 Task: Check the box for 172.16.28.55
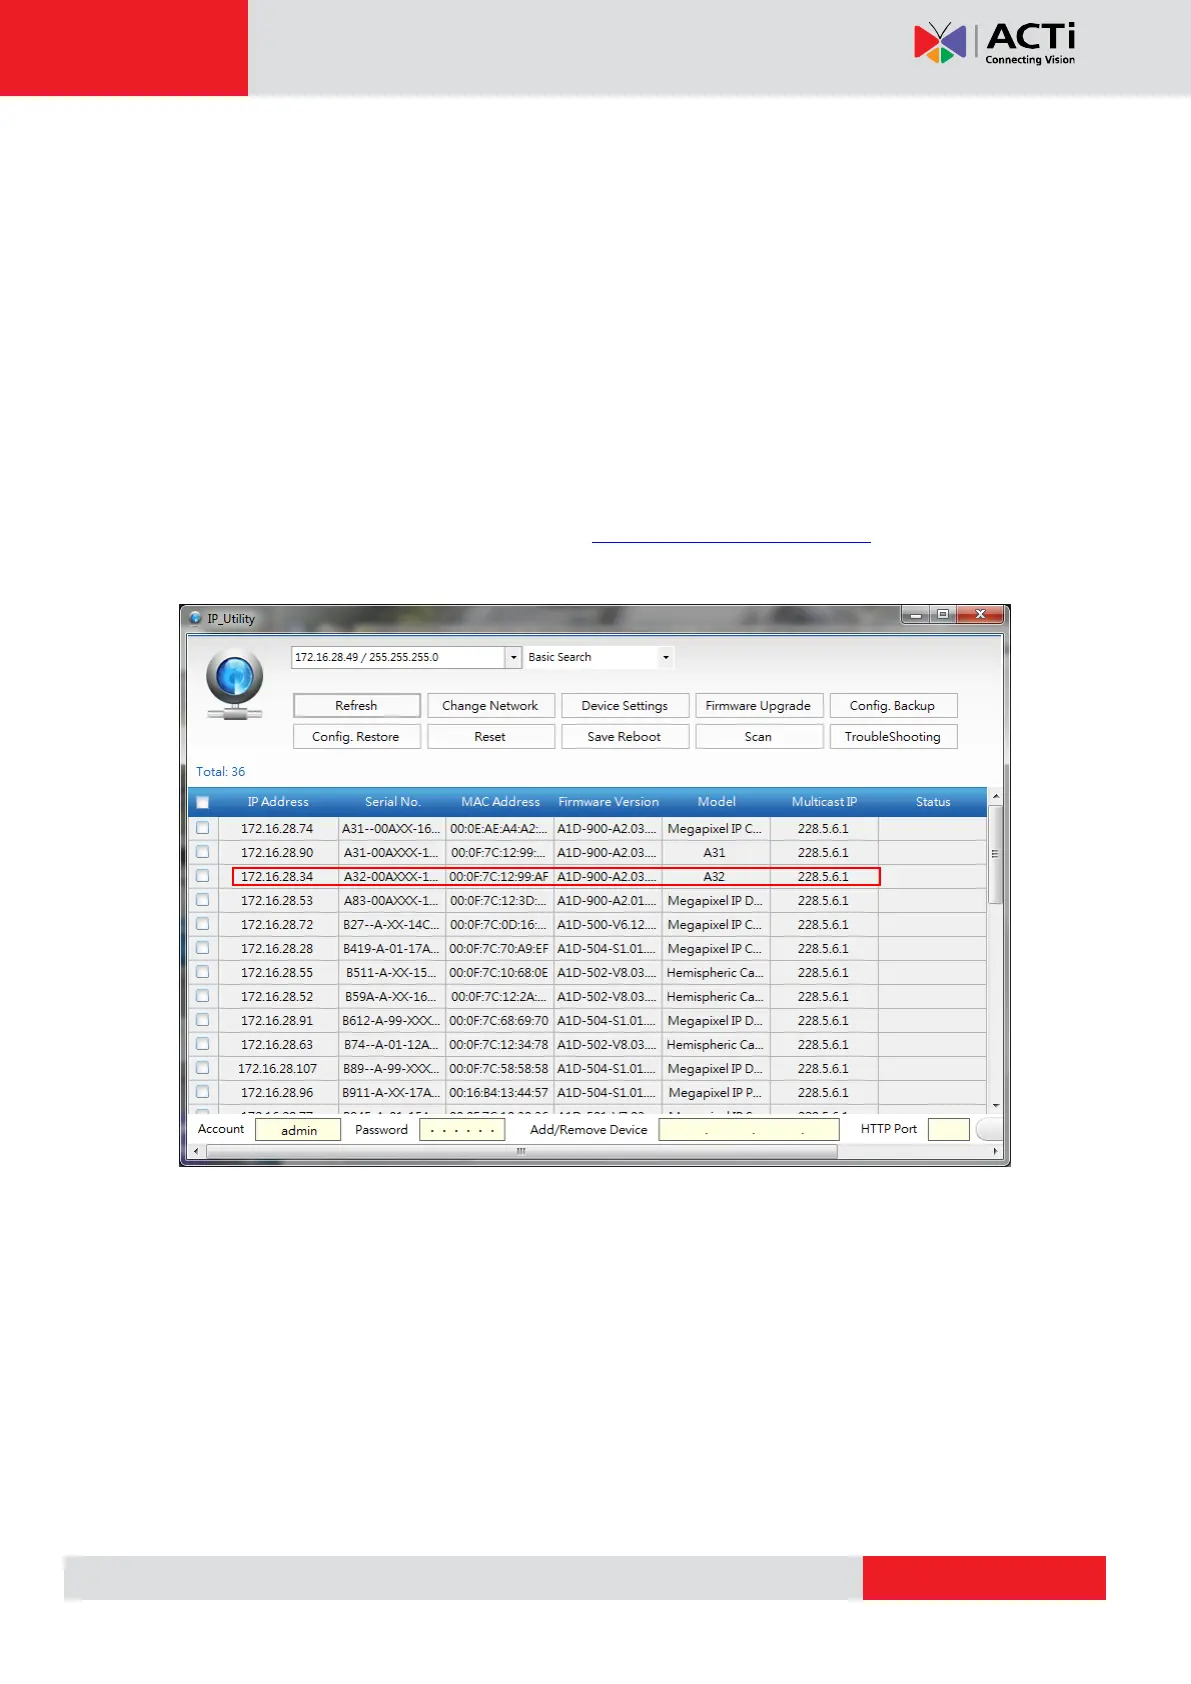coord(203,972)
